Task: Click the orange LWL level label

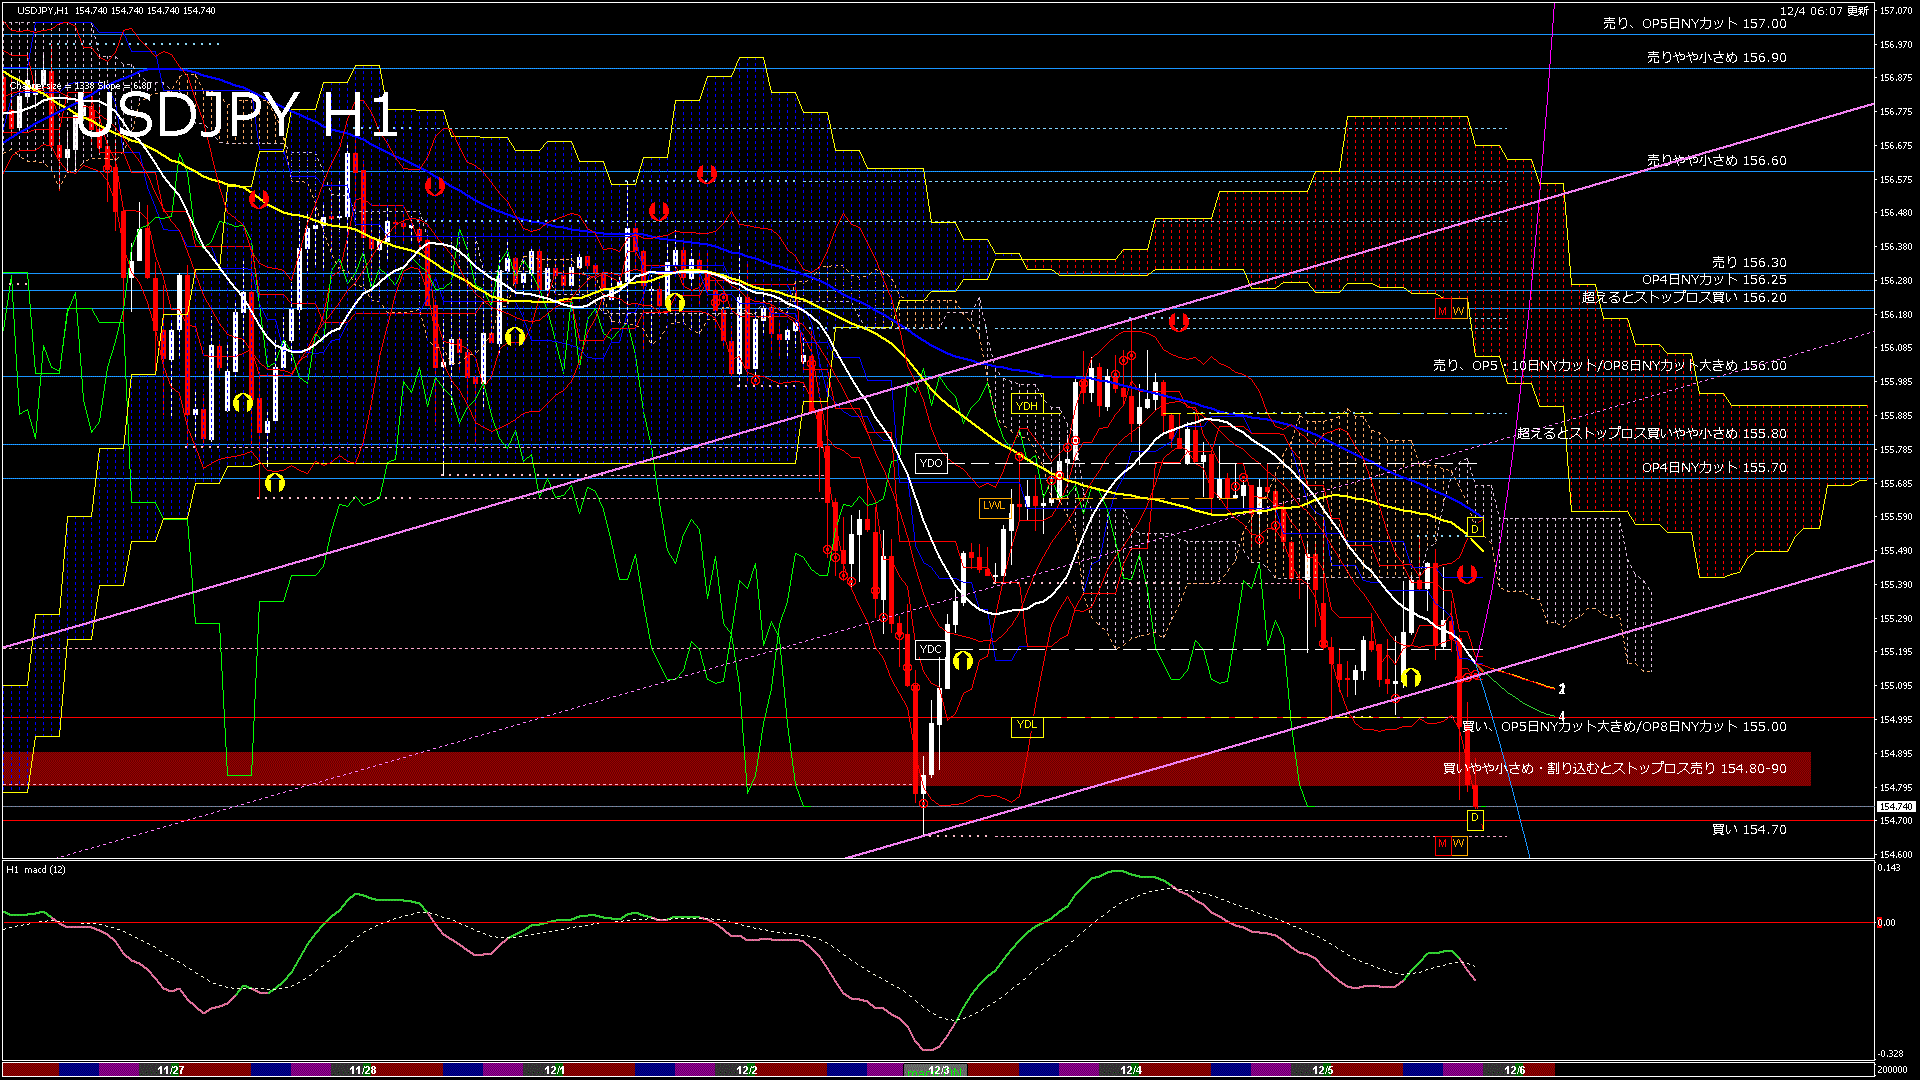Action: [993, 506]
